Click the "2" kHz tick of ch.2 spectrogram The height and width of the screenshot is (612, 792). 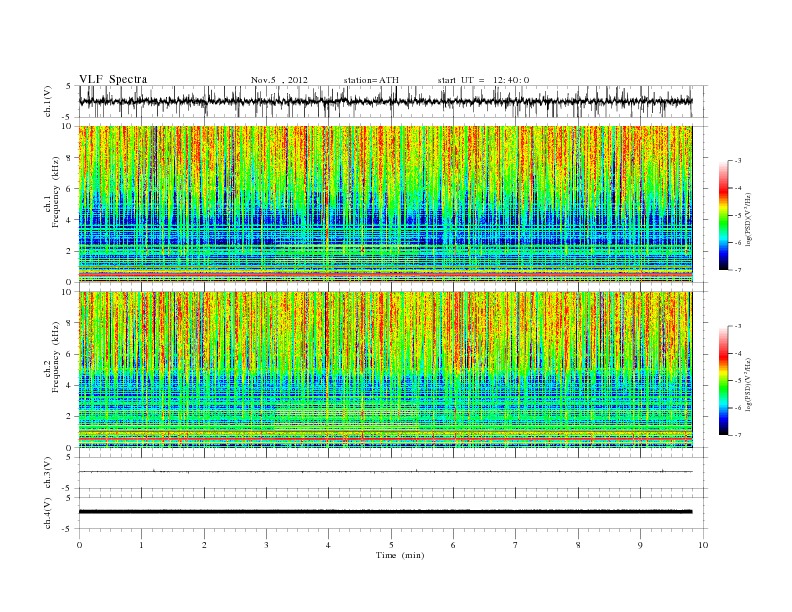pos(70,417)
